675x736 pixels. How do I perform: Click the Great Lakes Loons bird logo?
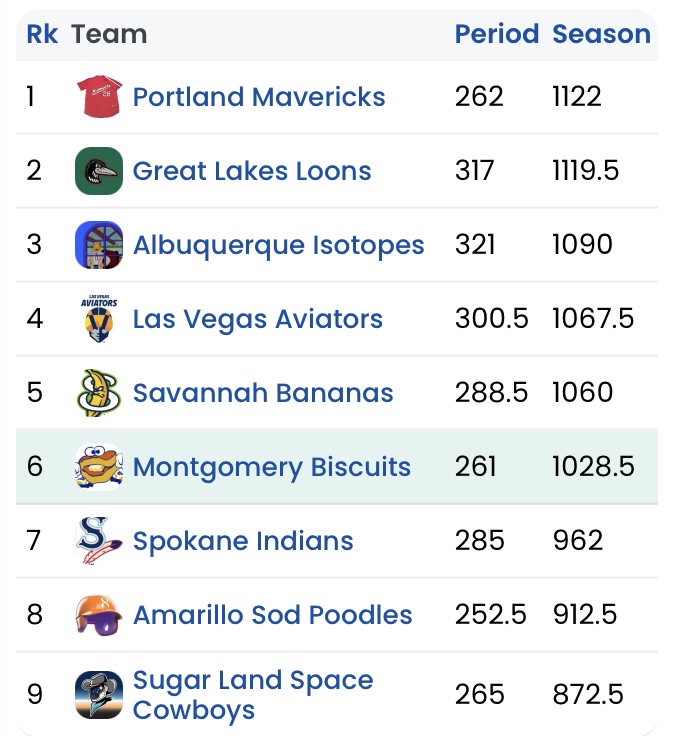[99, 170]
